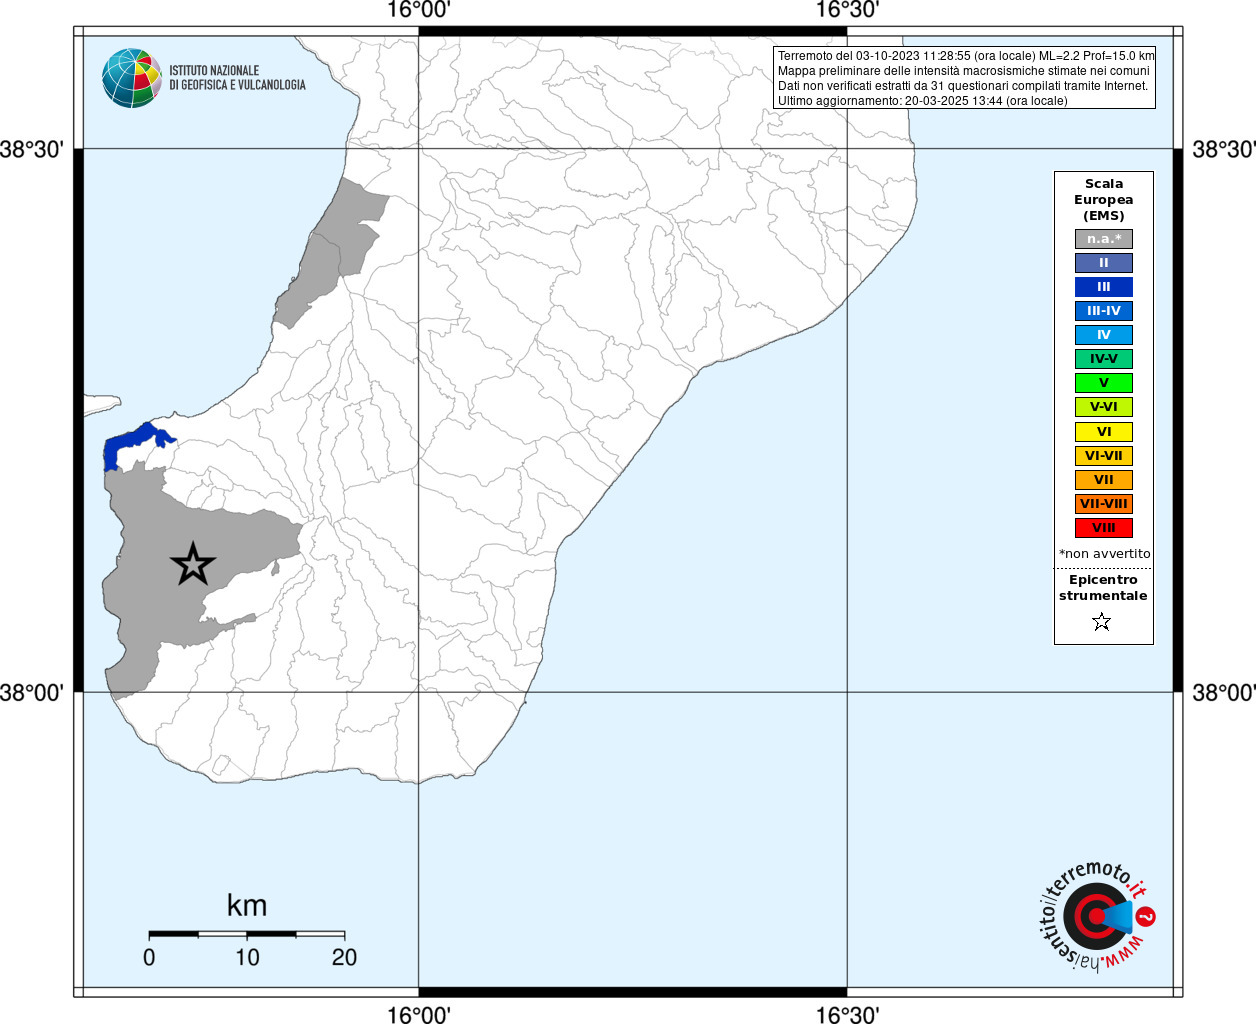Select the intensity VII orange swatch
Image resolution: width=1256 pixels, height=1024 pixels.
click(1104, 480)
